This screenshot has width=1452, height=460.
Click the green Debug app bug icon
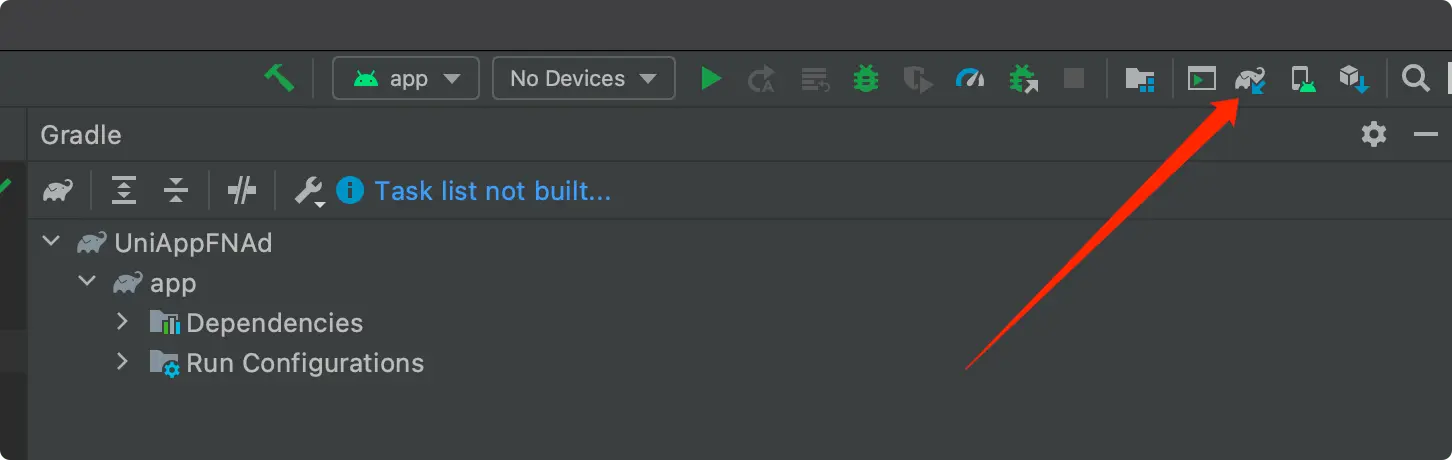point(865,78)
